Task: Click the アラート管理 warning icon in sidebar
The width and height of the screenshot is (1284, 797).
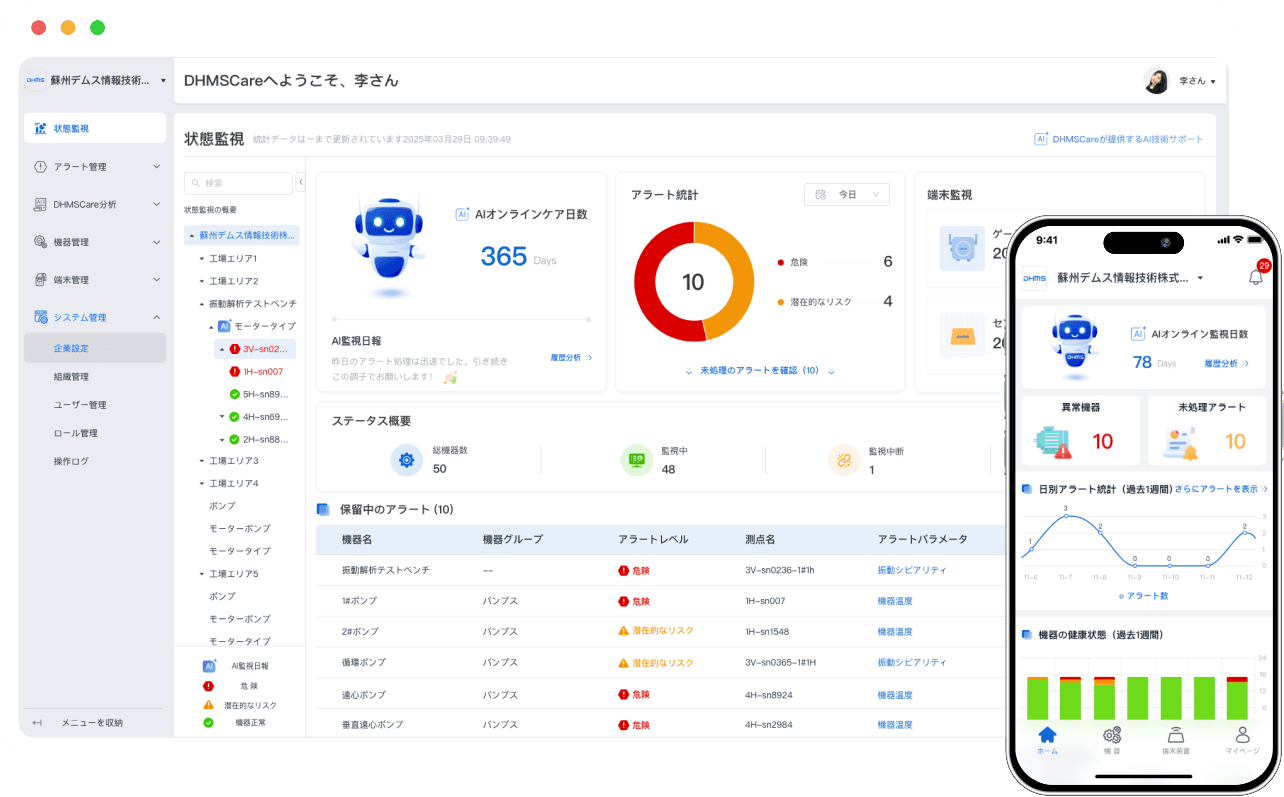Action: point(40,166)
